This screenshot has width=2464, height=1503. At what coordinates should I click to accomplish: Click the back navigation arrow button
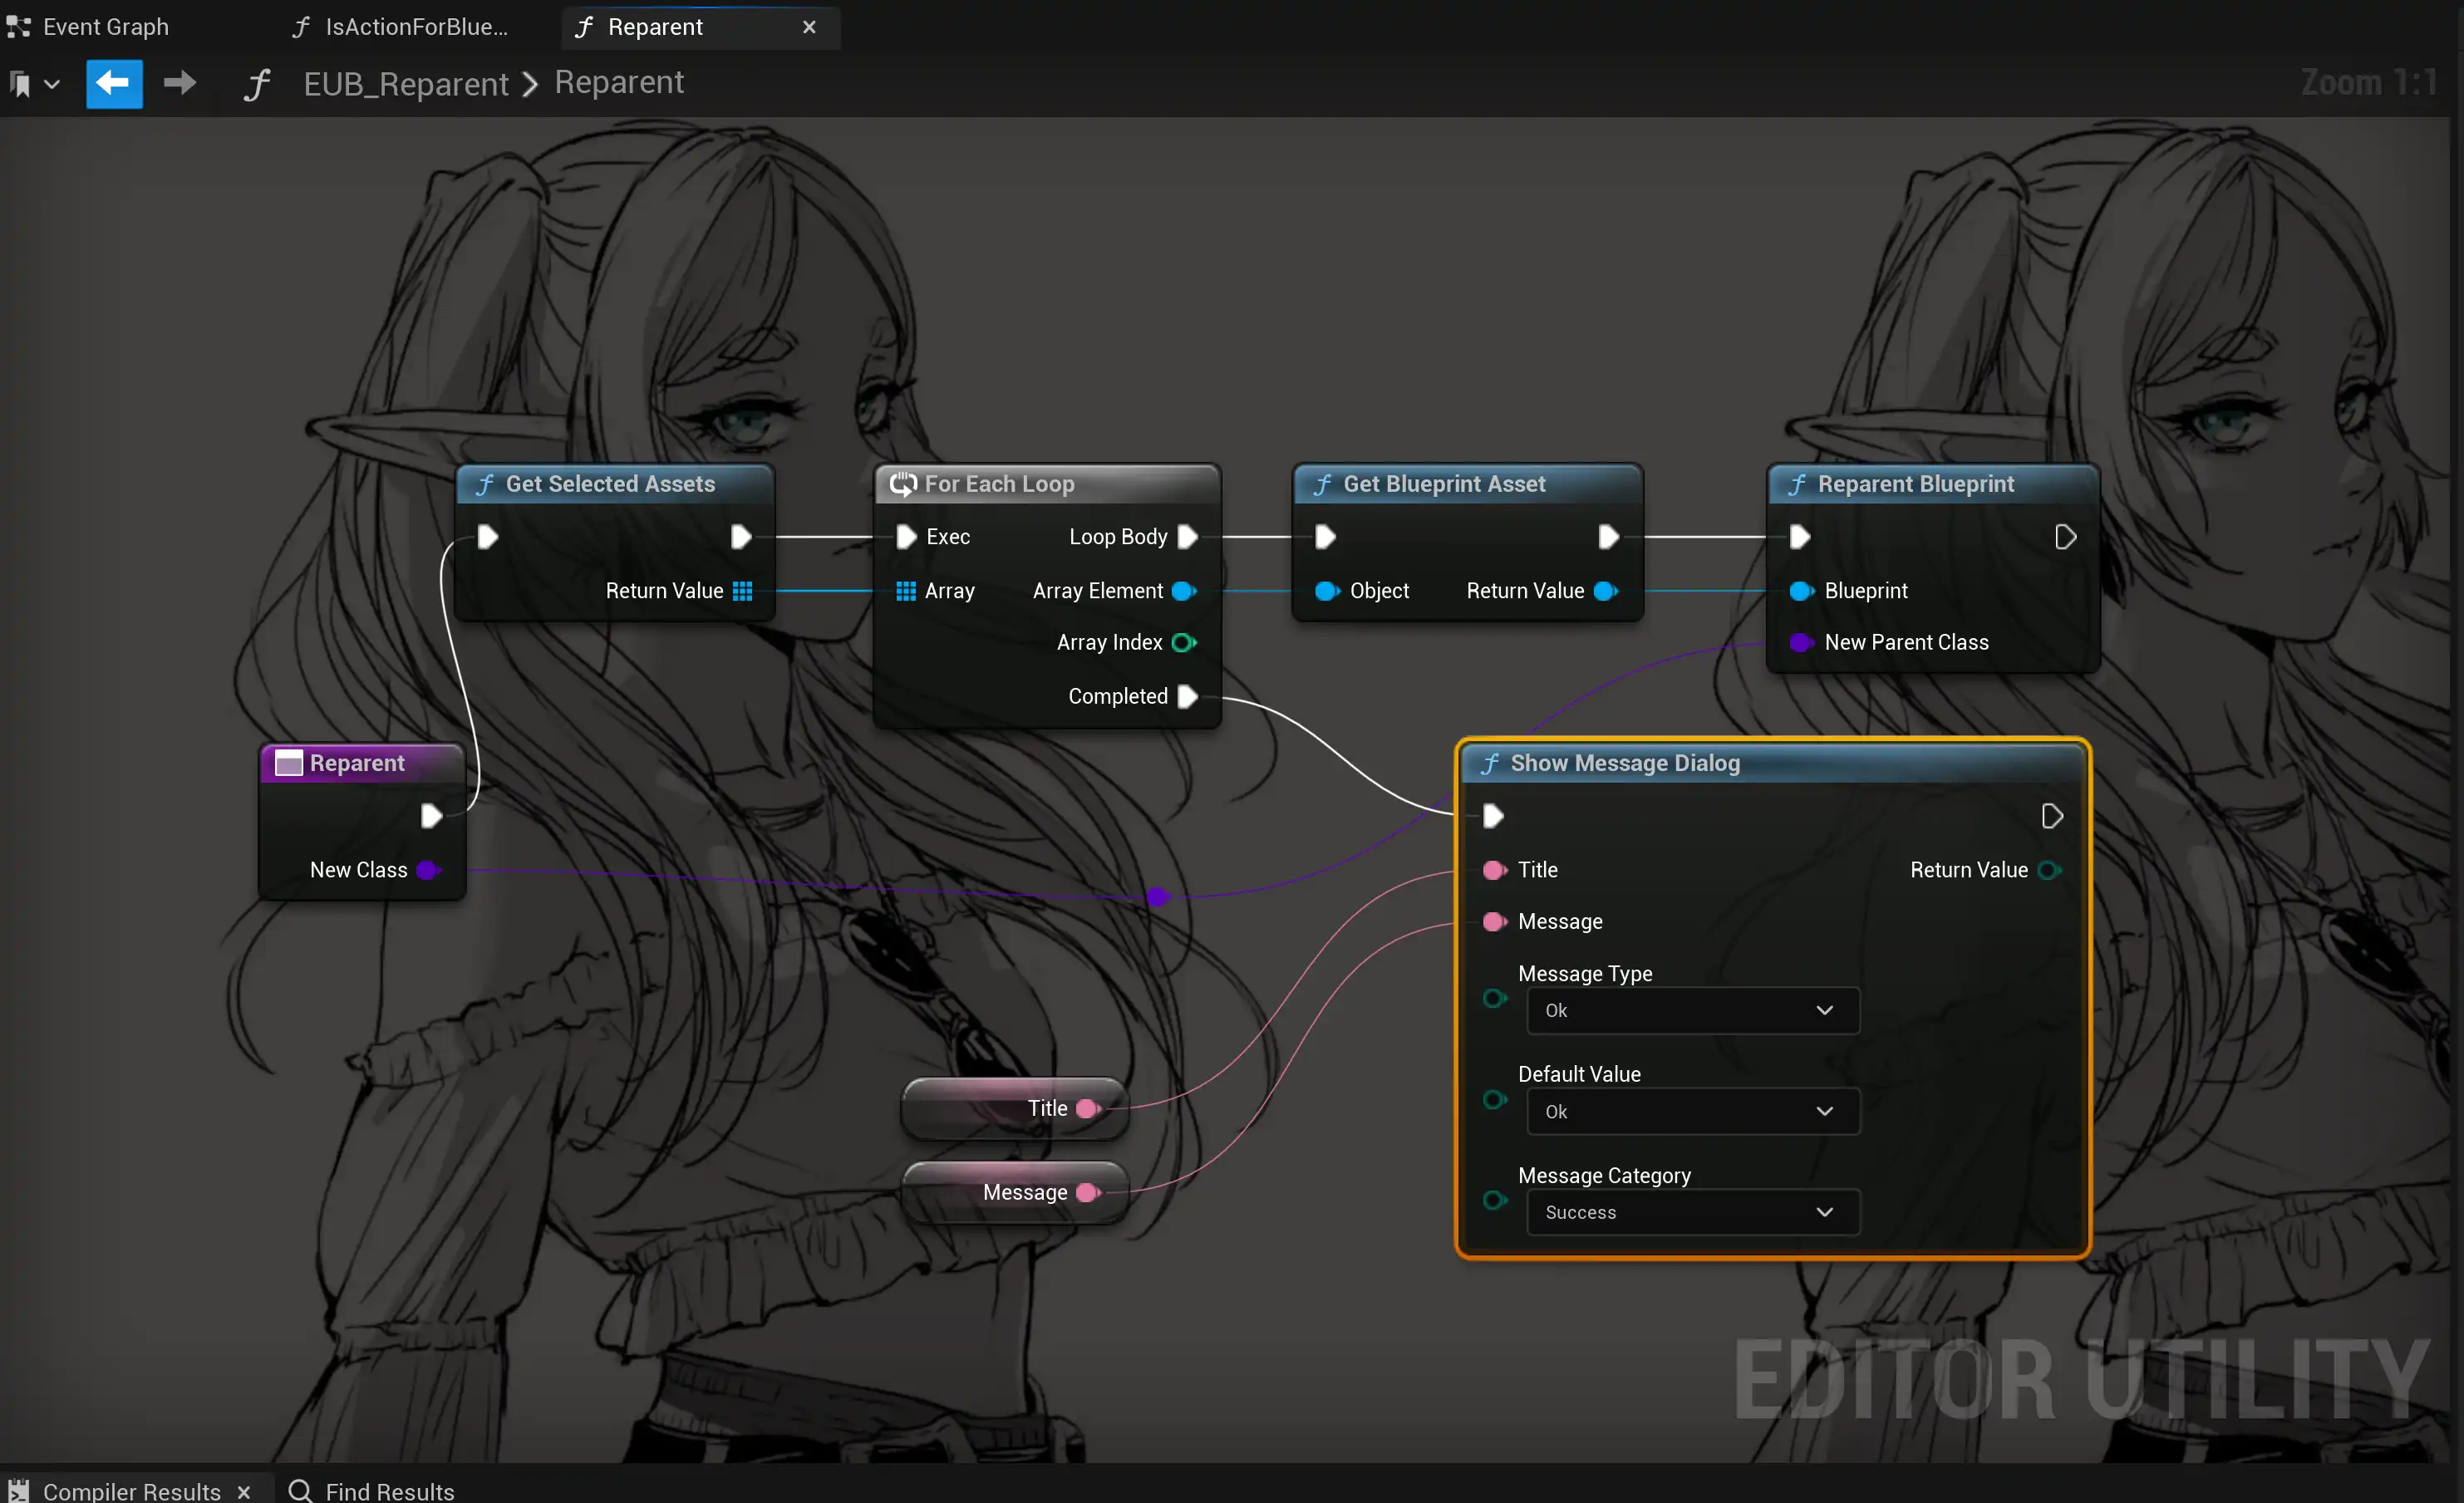click(x=113, y=83)
